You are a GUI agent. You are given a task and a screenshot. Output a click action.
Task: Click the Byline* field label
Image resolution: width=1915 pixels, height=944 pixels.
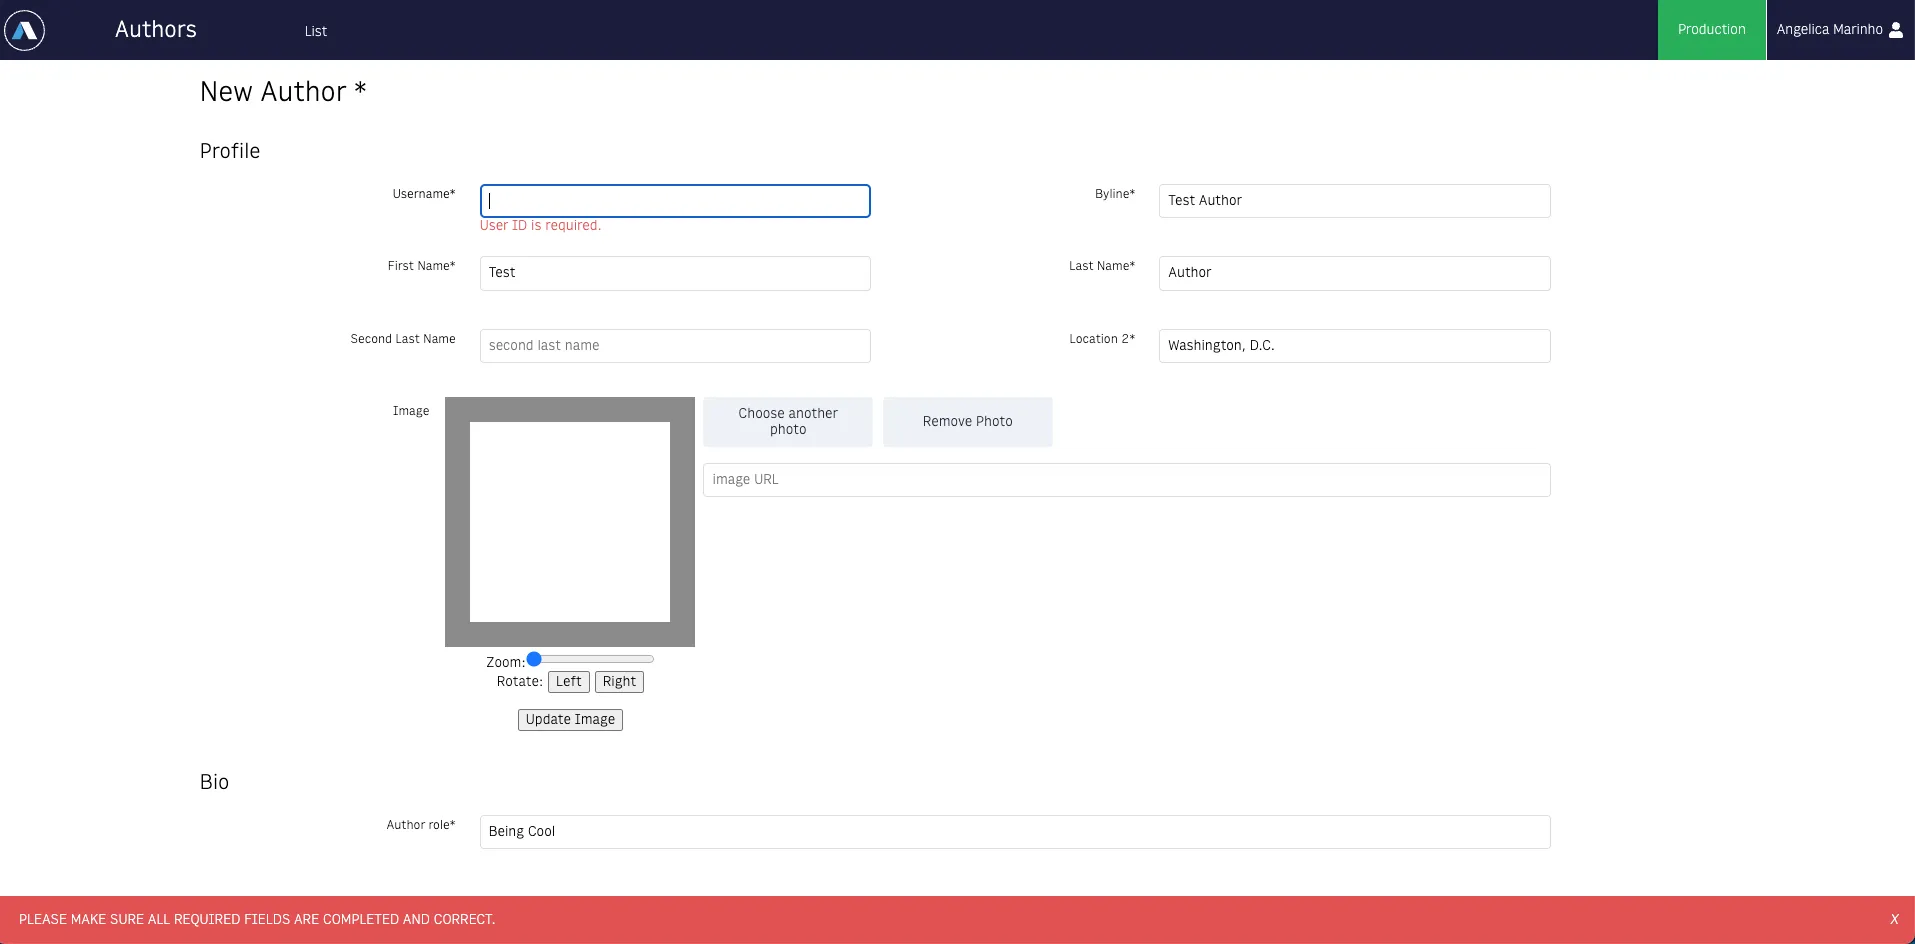1115,194
